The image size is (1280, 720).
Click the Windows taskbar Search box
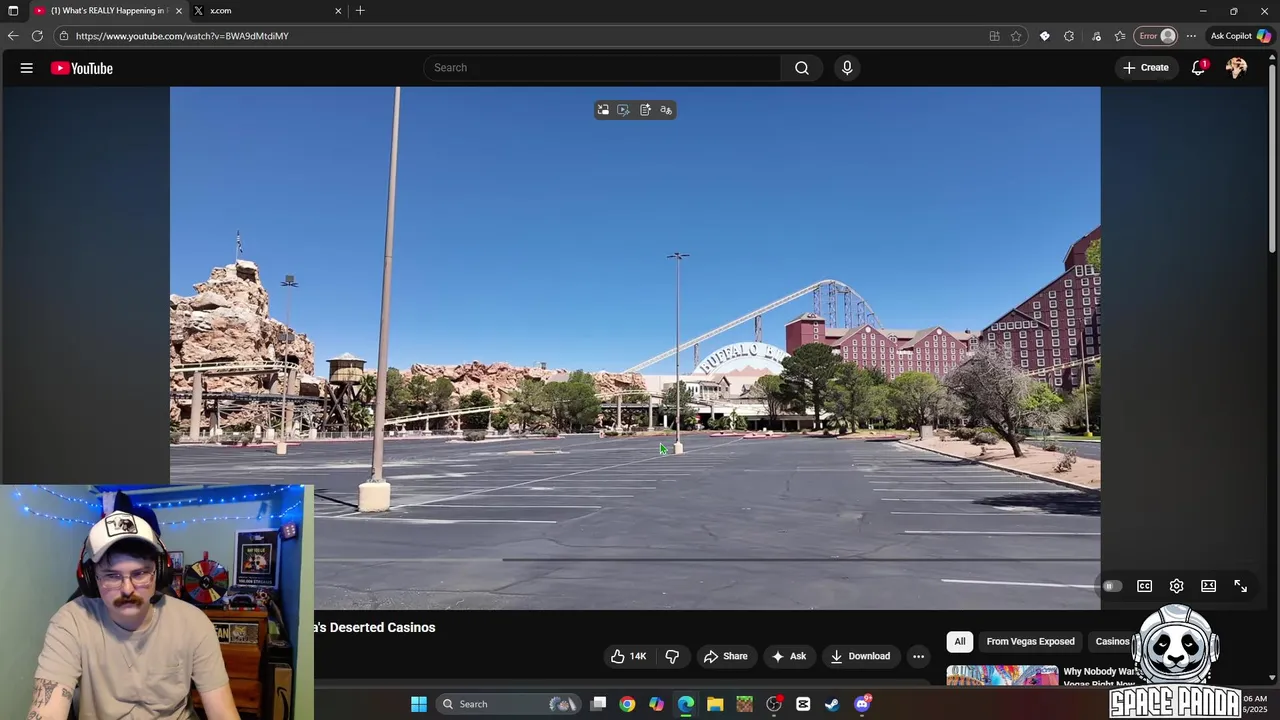tap(510, 704)
